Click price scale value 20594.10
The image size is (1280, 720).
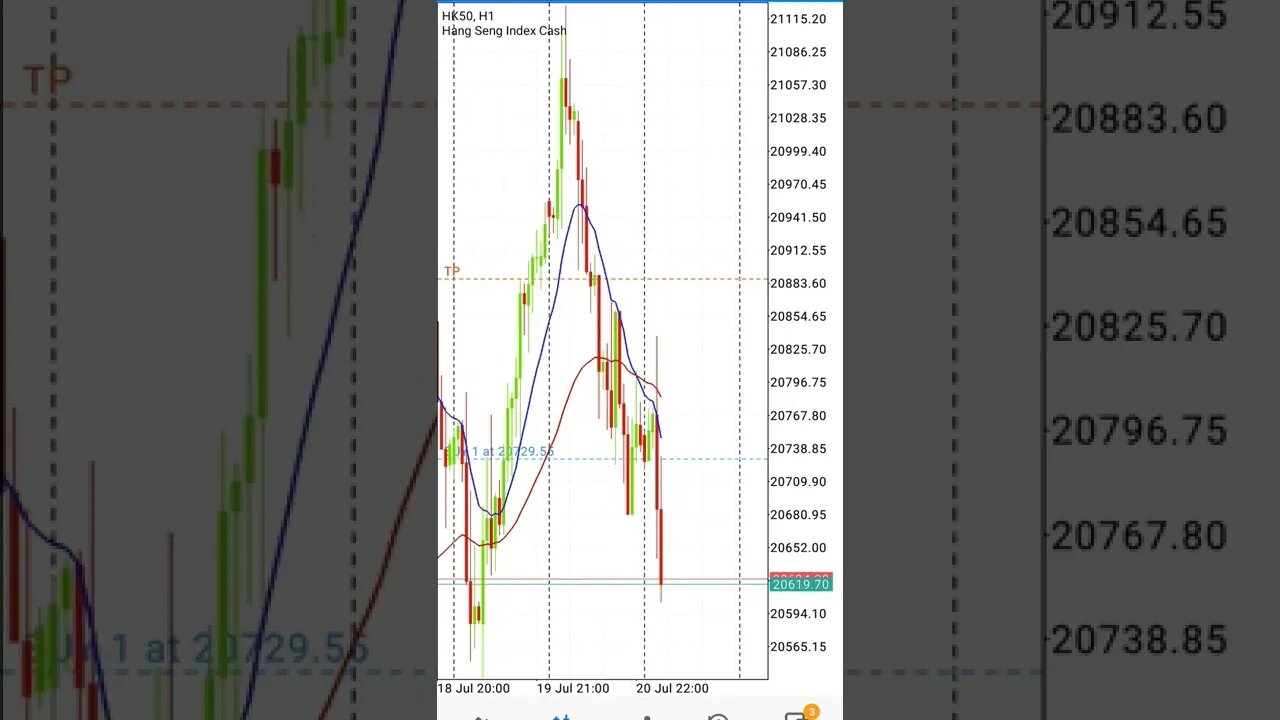pos(798,613)
